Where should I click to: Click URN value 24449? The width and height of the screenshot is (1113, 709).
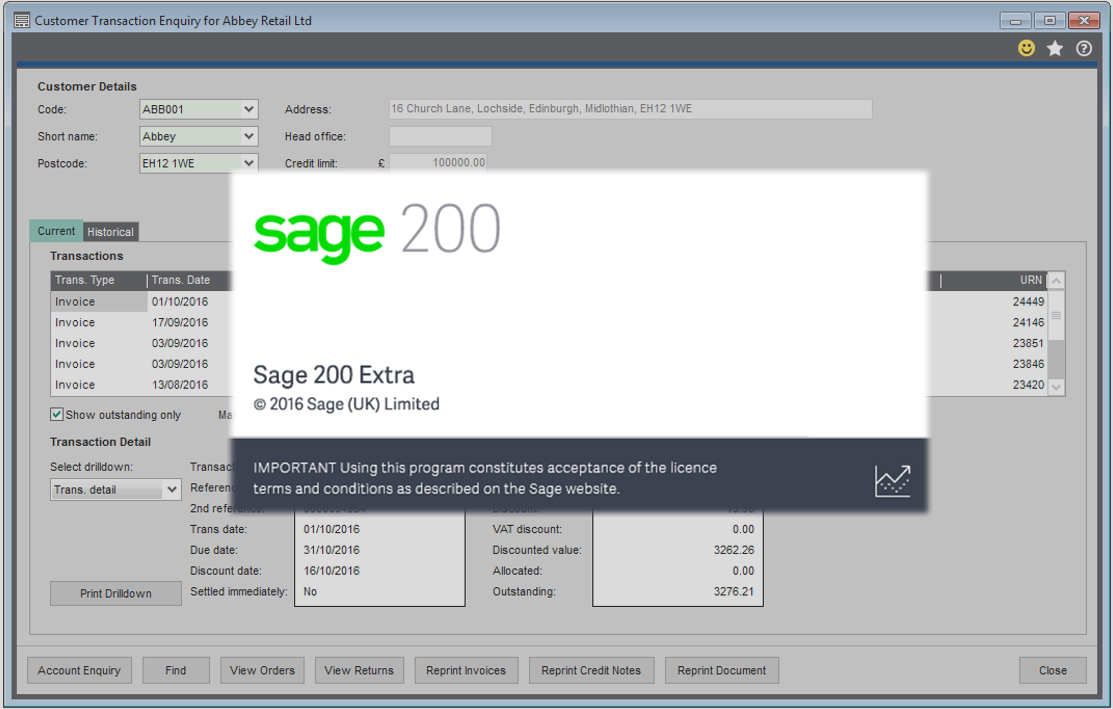point(1029,302)
